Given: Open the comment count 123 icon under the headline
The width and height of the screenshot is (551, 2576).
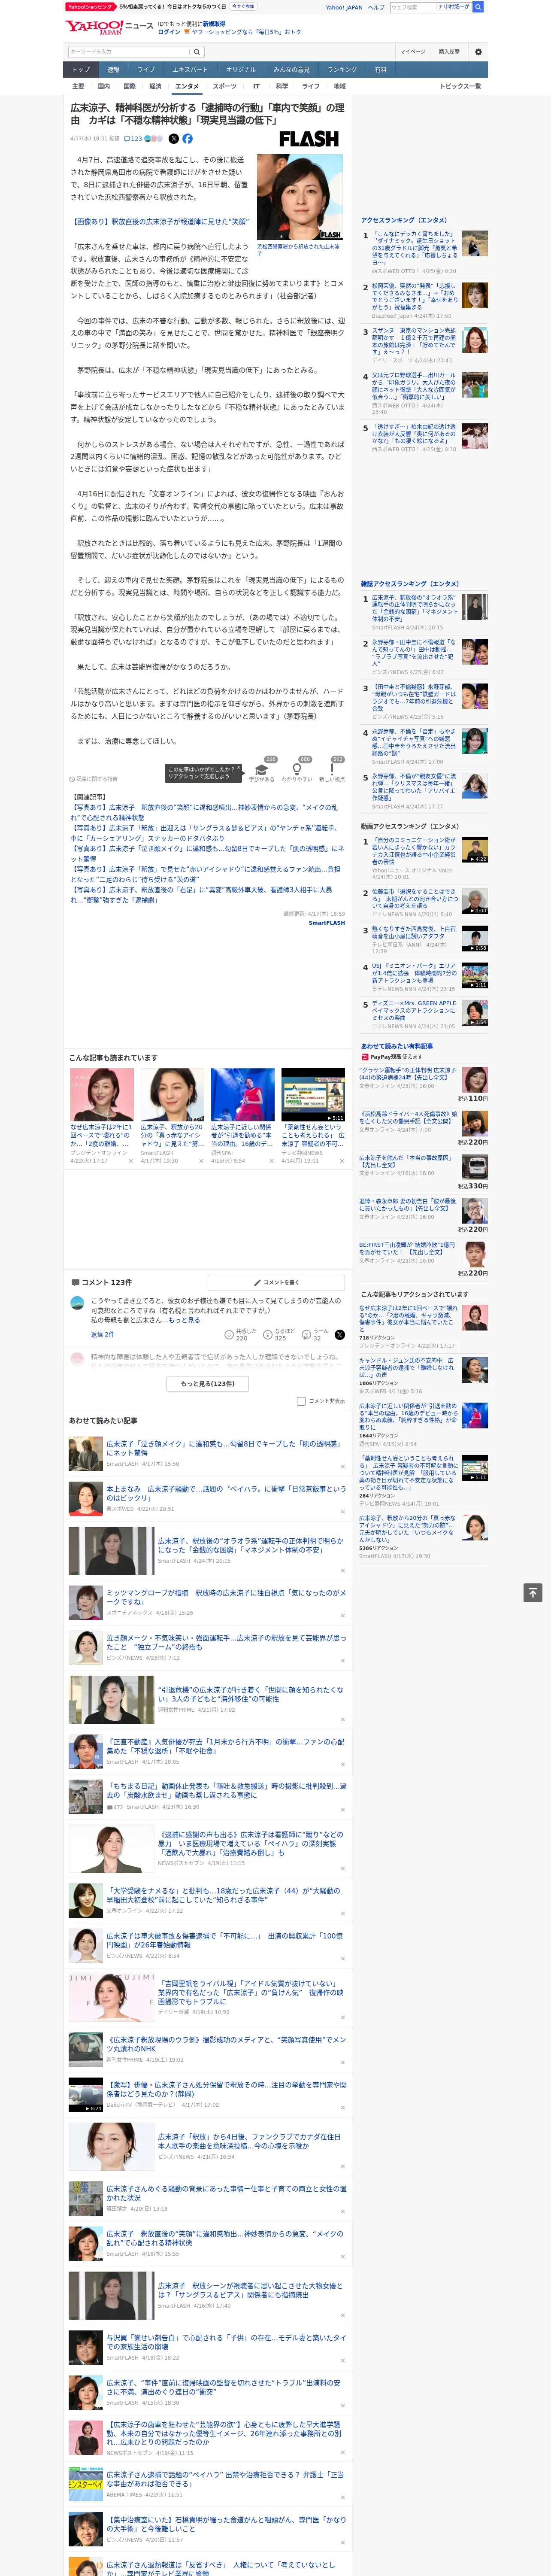Looking at the screenshot, I should [x=134, y=139].
